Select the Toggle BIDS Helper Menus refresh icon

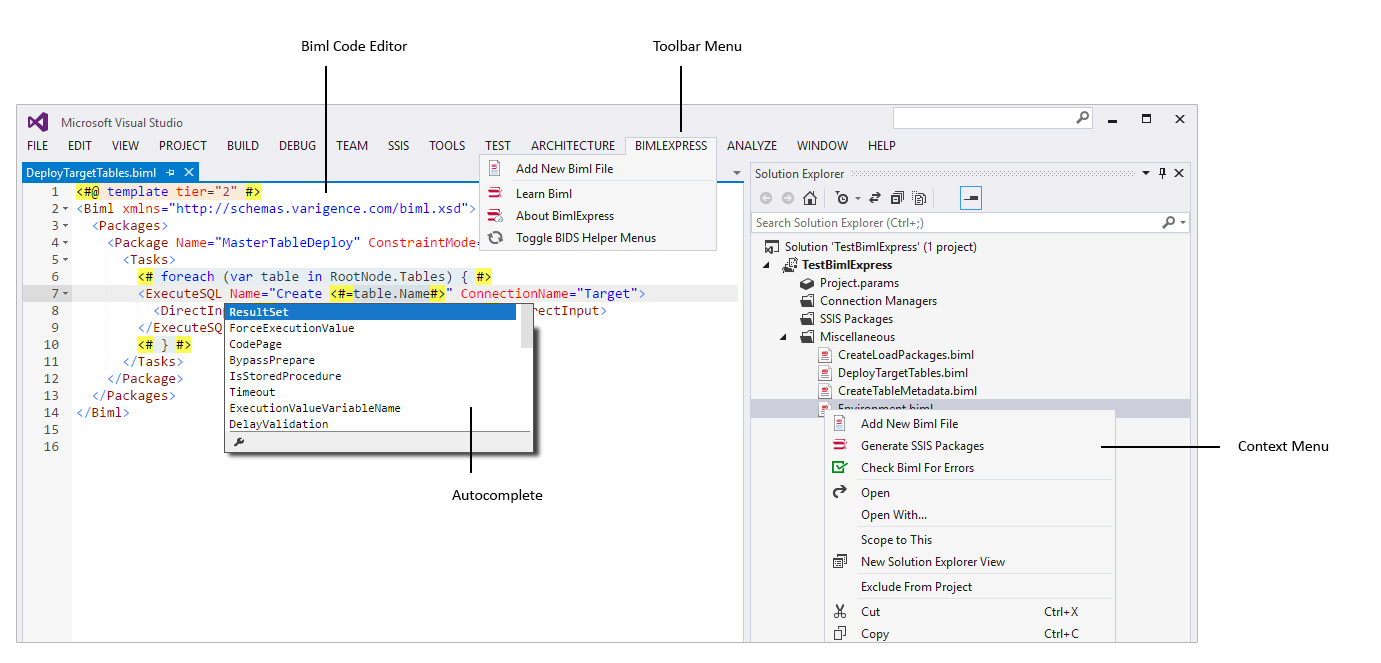pyautogui.click(x=497, y=238)
